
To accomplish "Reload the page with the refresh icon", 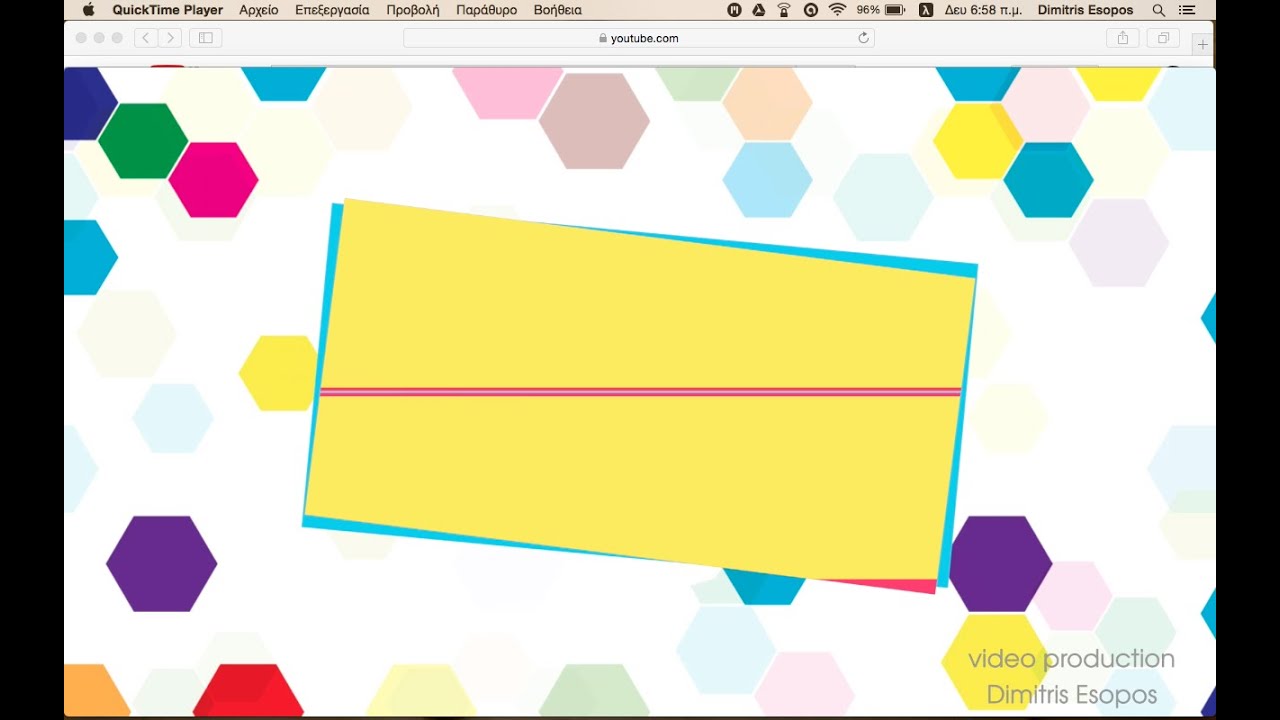I will click(863, 38).
